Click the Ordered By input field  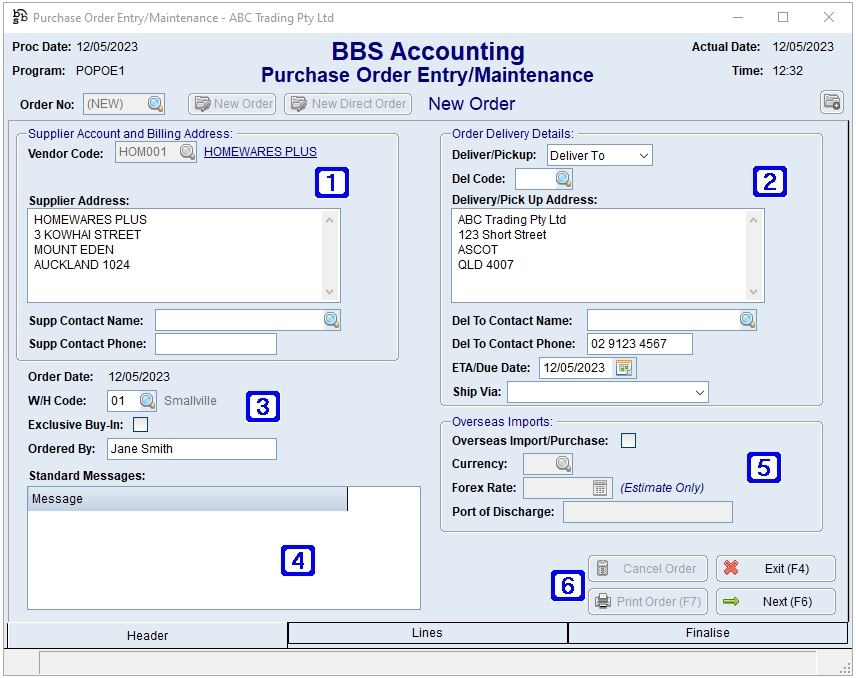tap(191, 449)
